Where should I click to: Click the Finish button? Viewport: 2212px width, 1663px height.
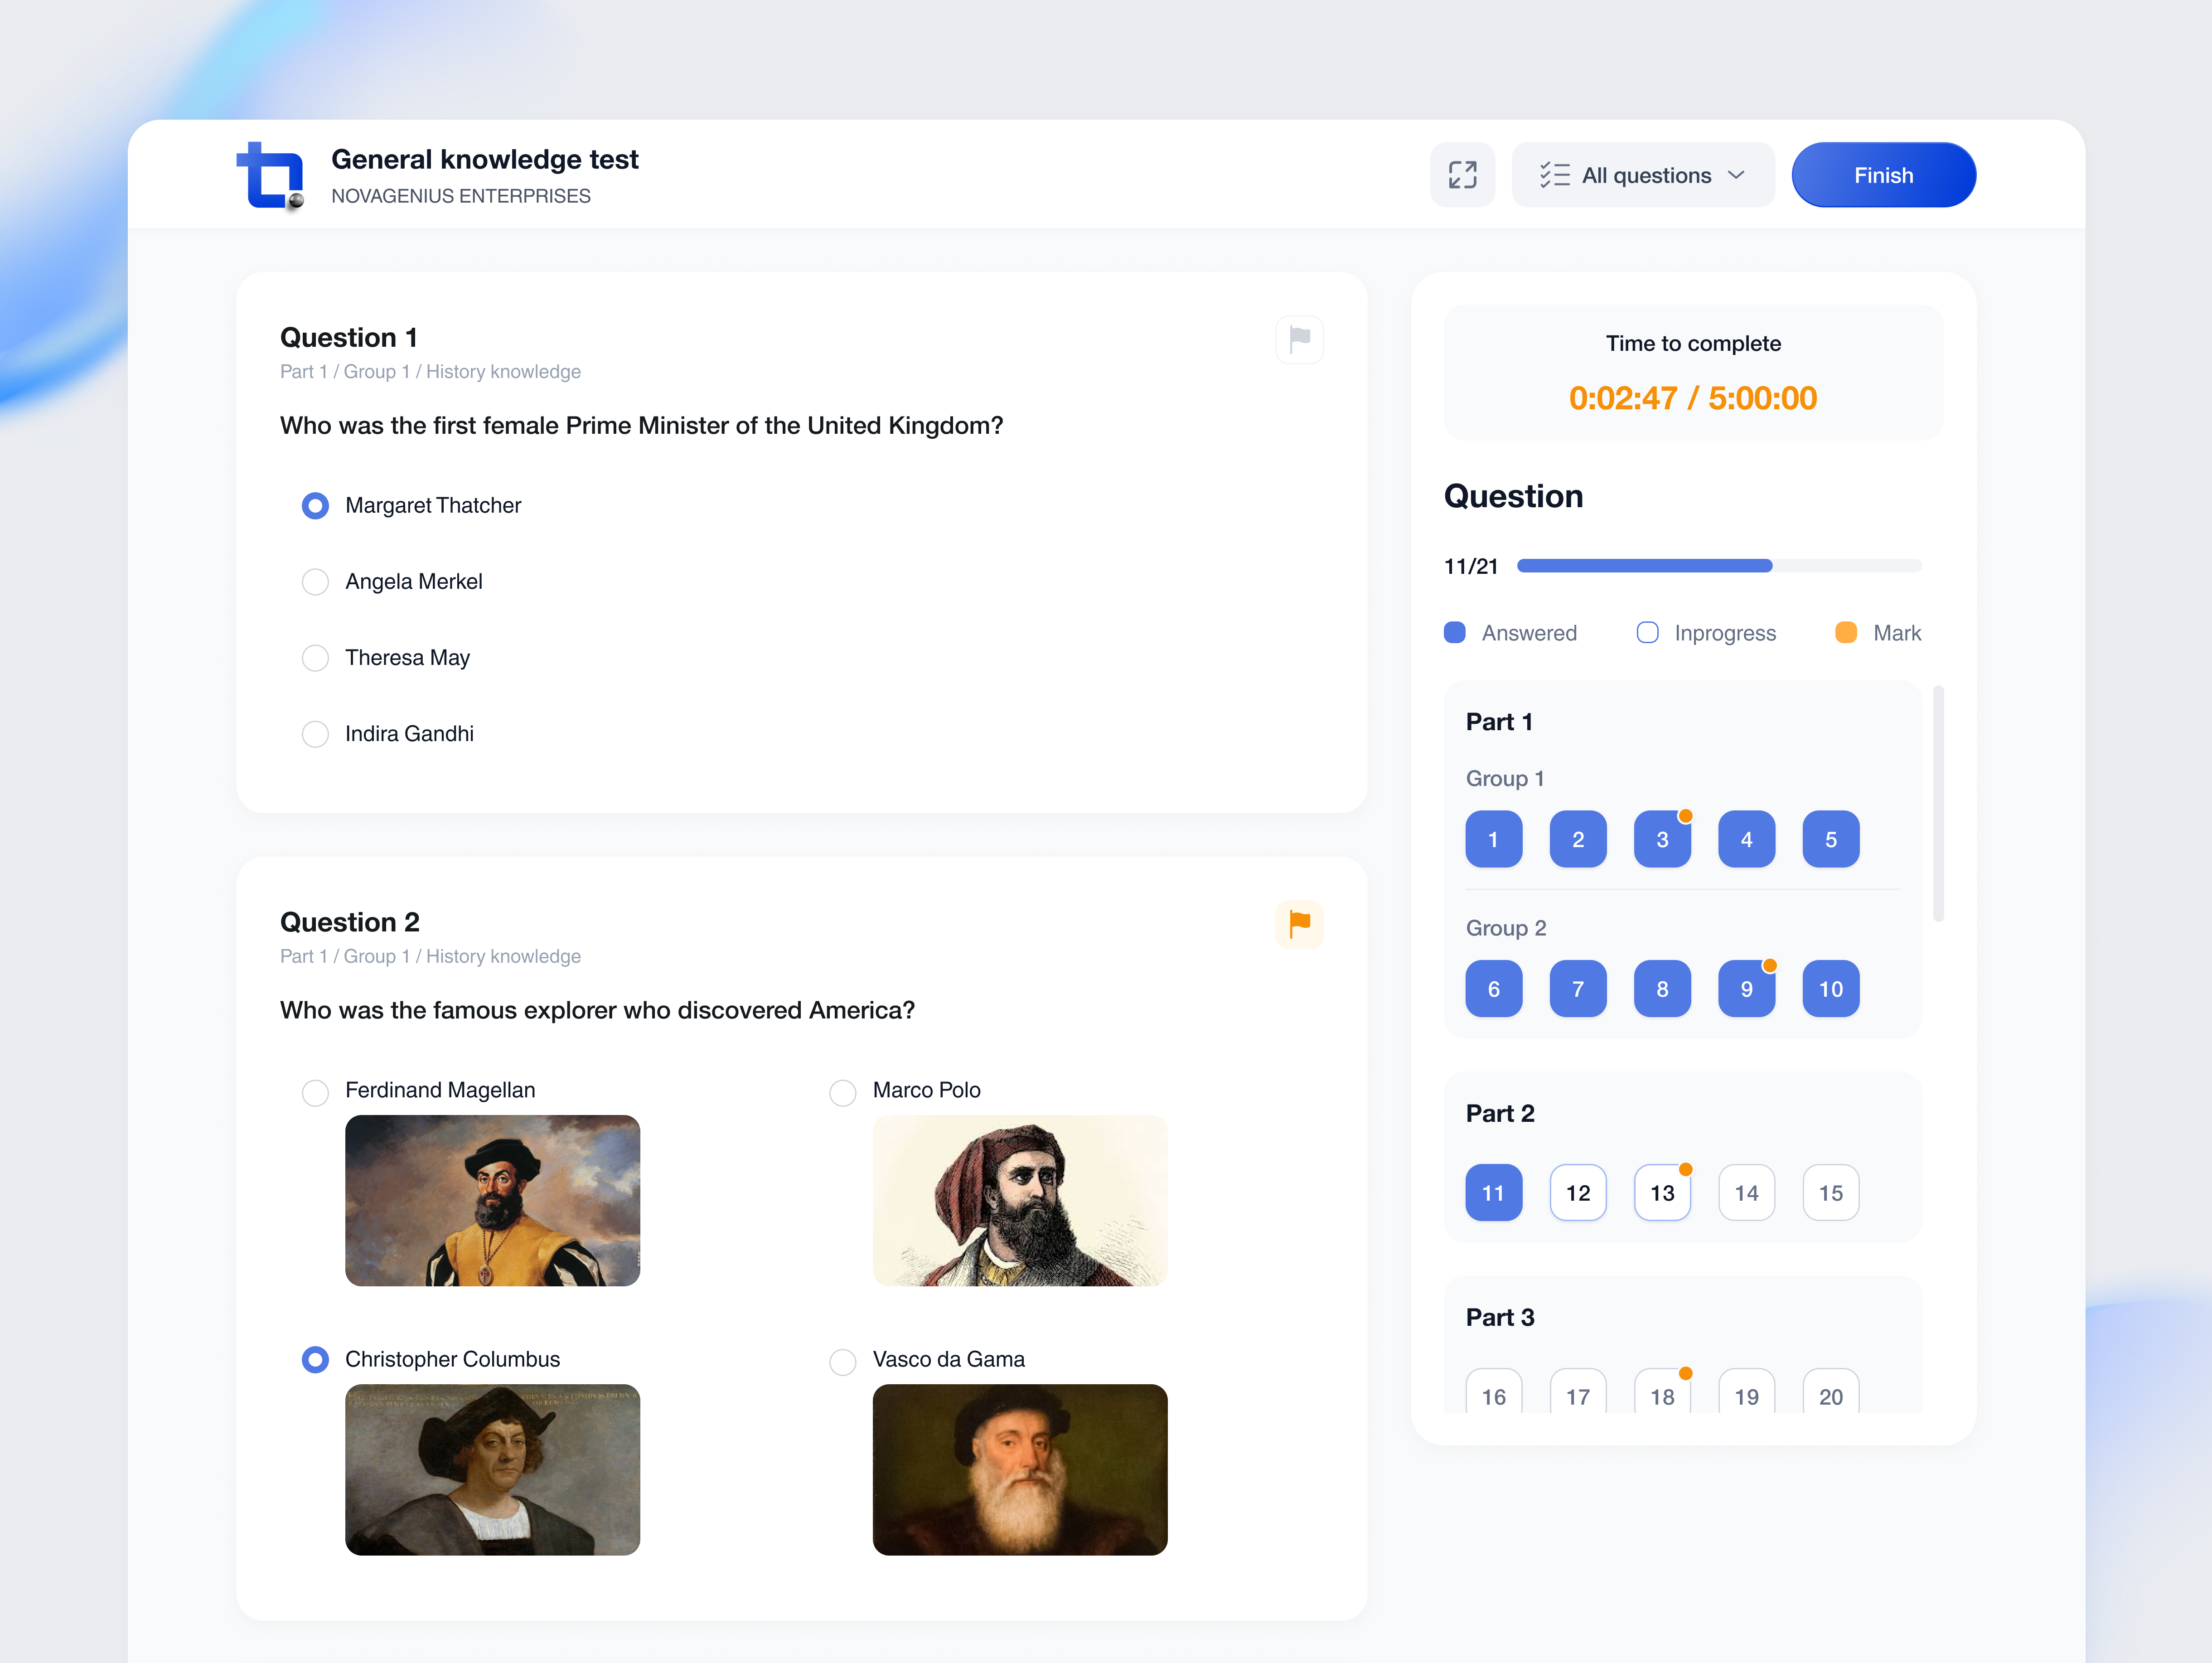point(1883,175)
